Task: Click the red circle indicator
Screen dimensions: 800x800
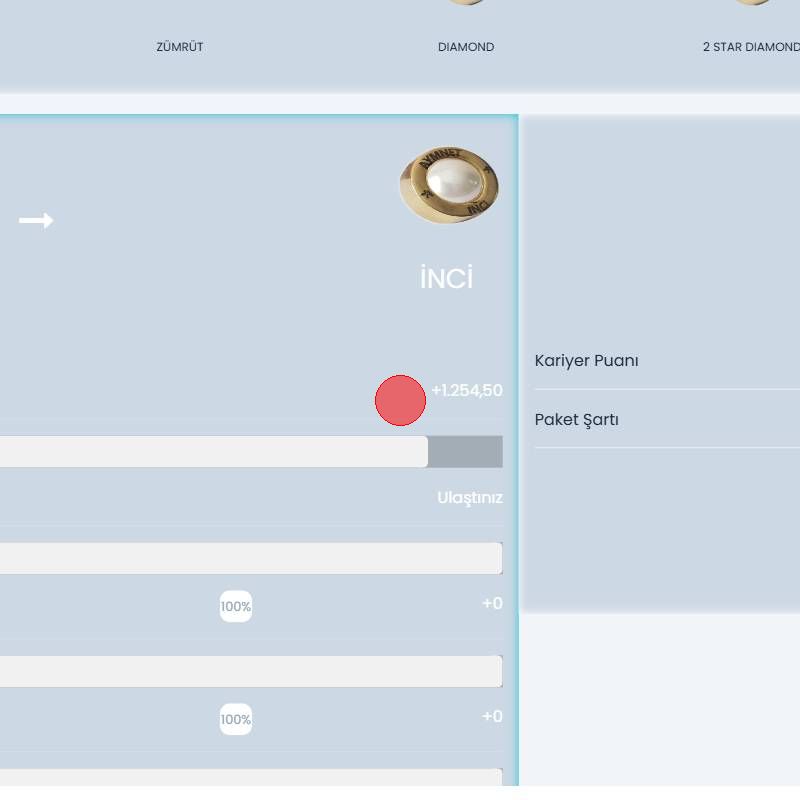Action: (x=400, y=401)
